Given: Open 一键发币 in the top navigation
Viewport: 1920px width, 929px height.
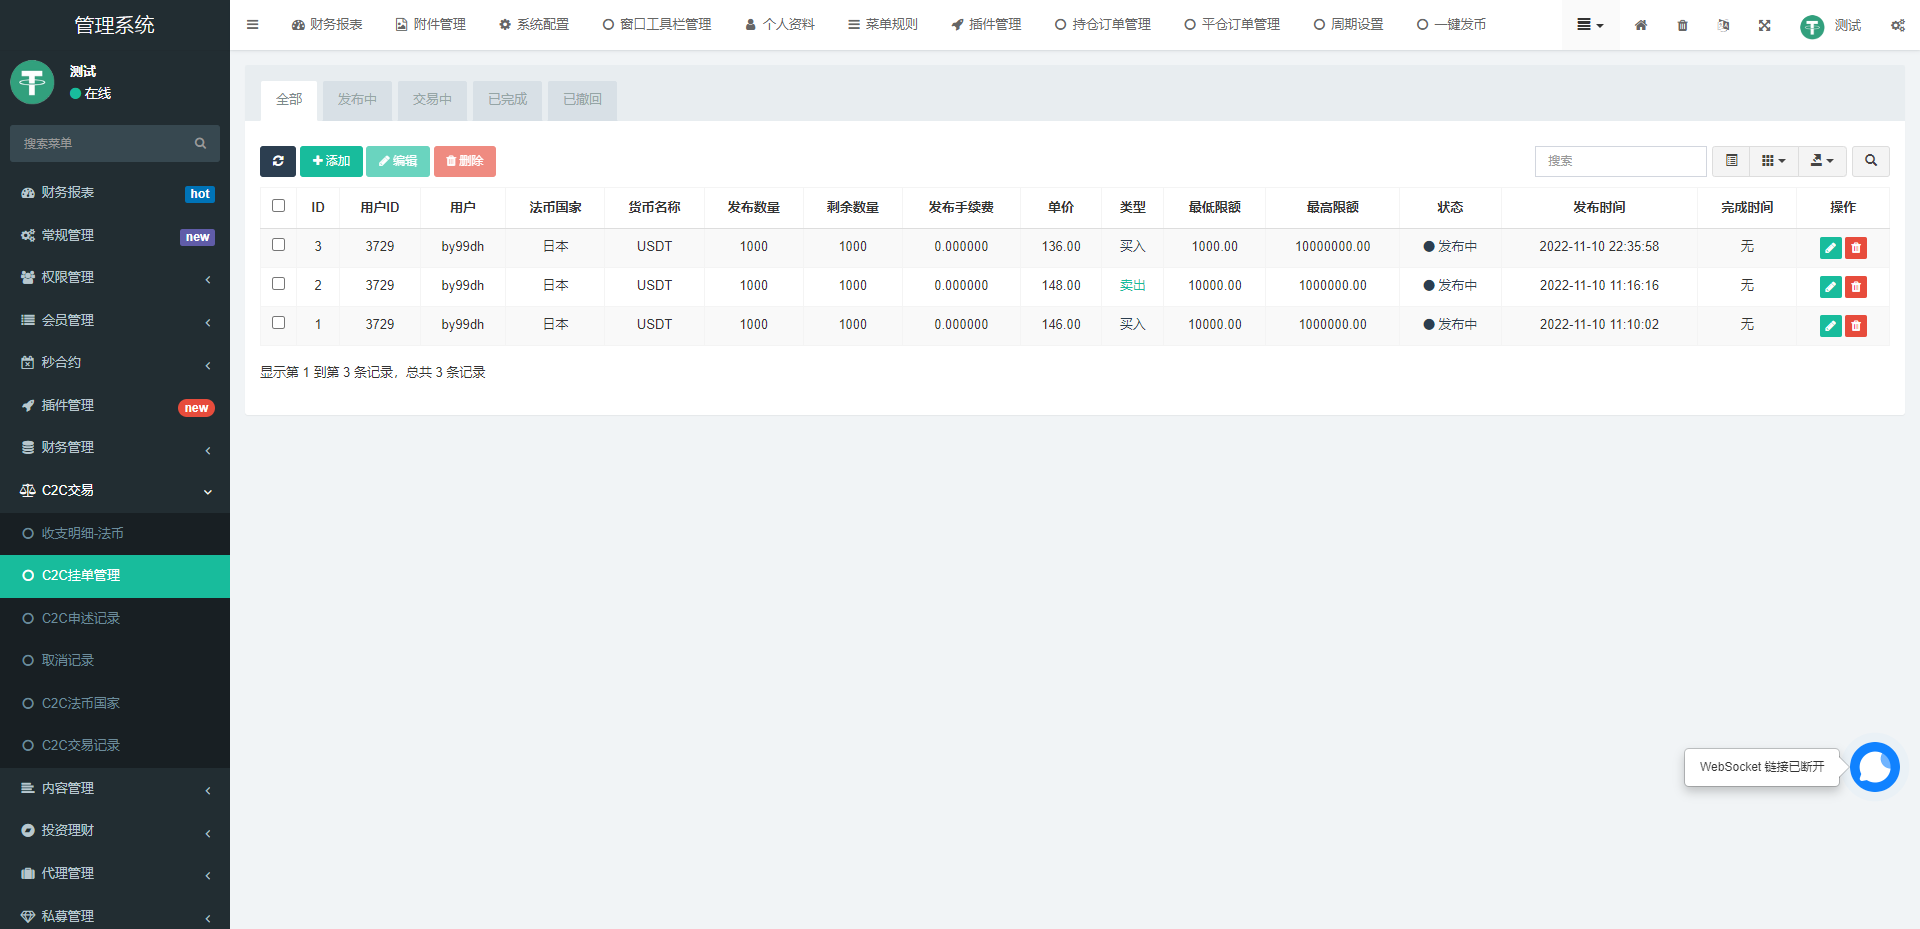Looking at the screenshot, I should [1451, 25].
